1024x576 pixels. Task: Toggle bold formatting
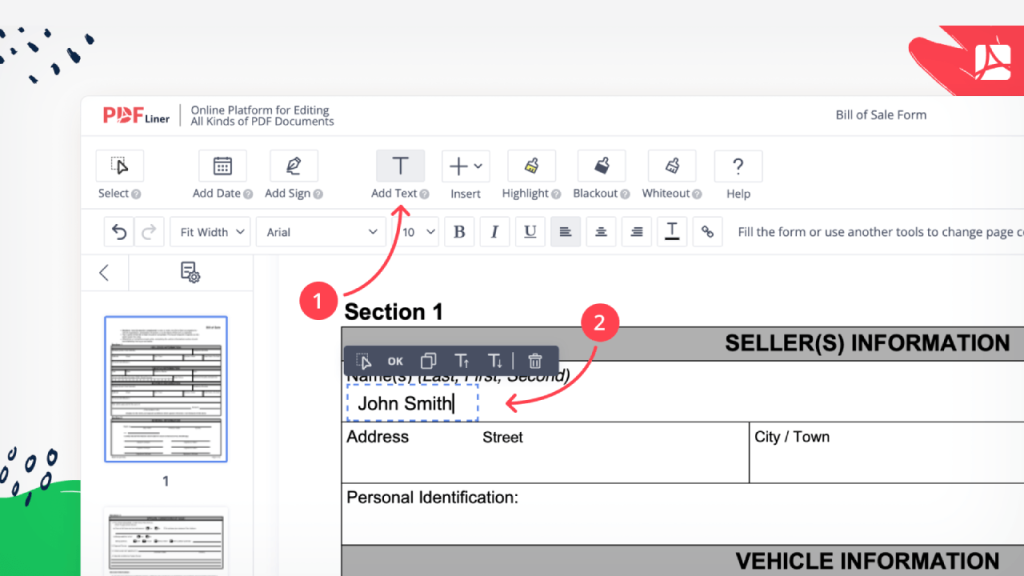coord(459,232)
